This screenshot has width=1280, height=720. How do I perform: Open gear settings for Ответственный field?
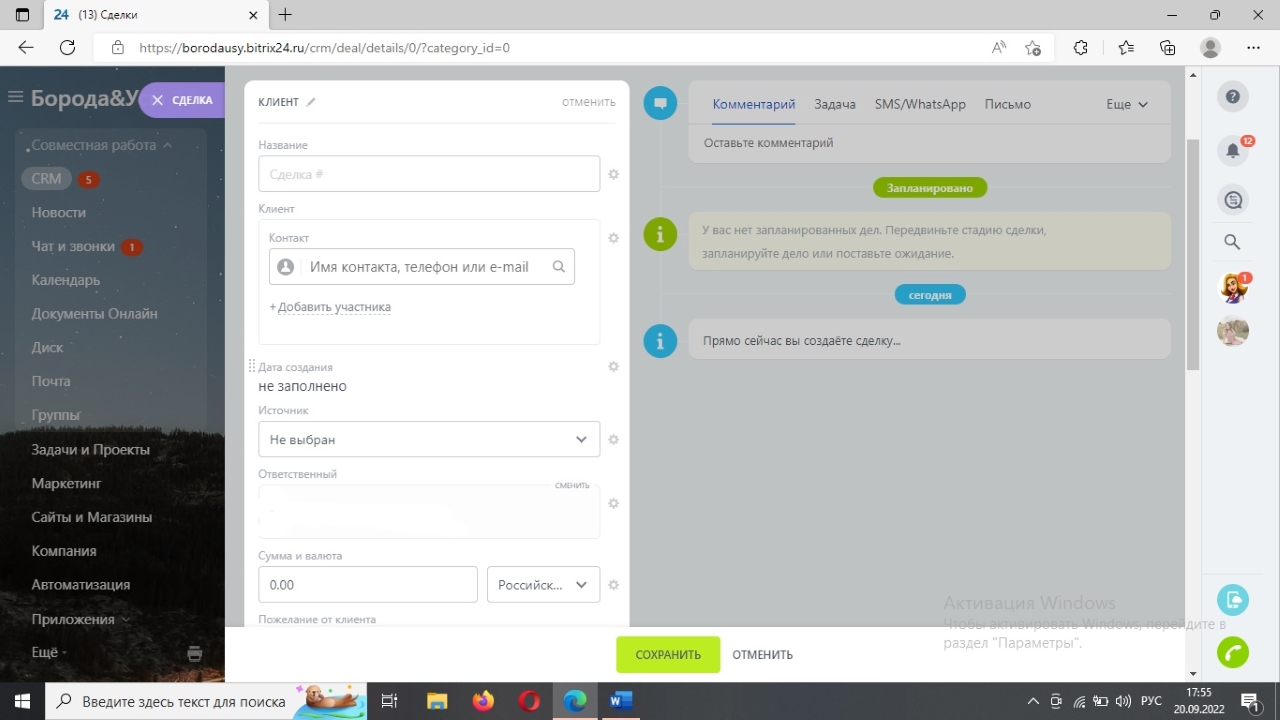point(614,504)
